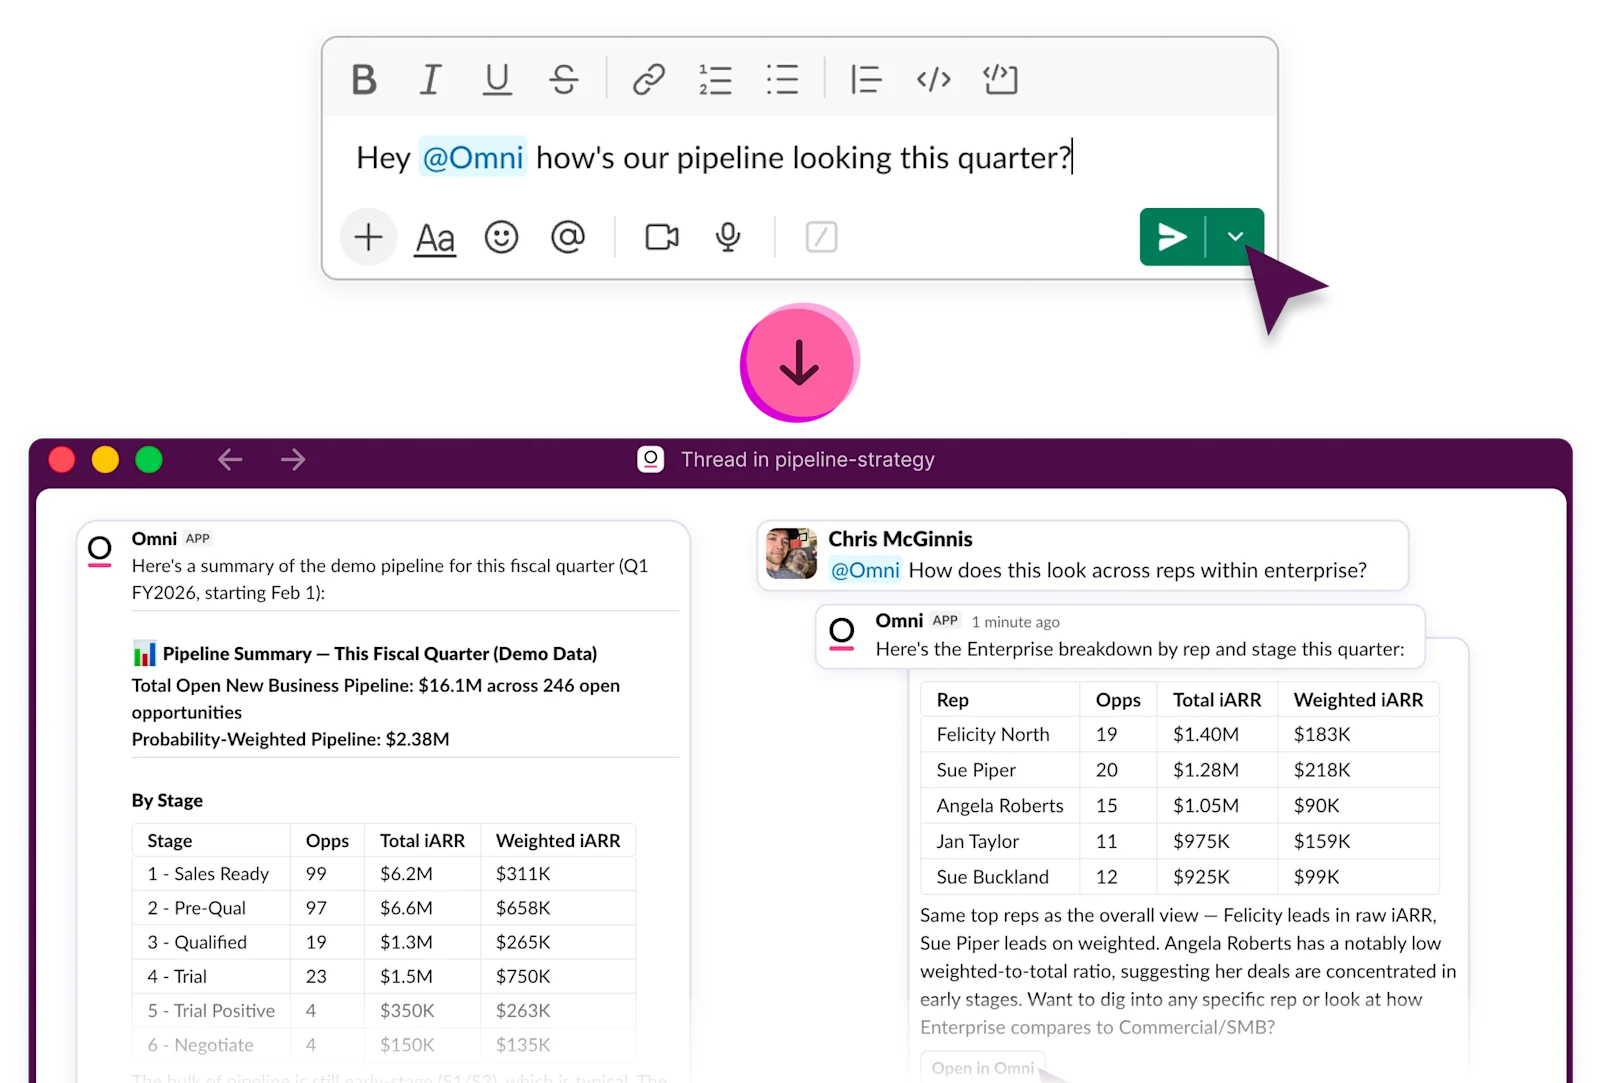Click the Omni icon in the title bar
The height and width of the screenshot is (1083, 1600).
(x=651, y=459)
